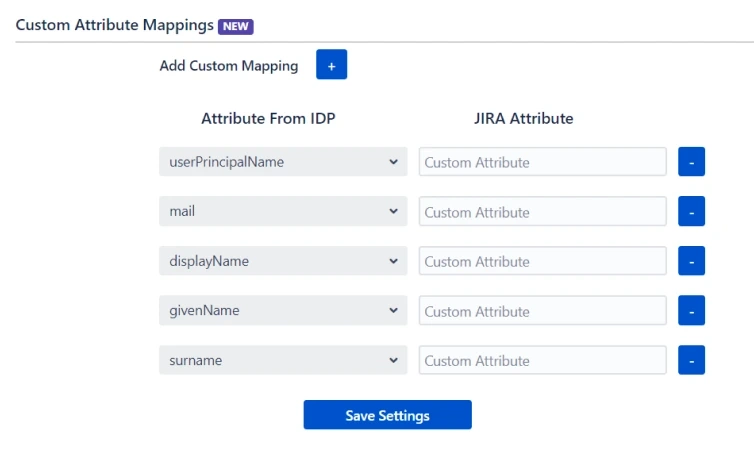Click the Custom Attribute field for mail

tap(542, 211)
